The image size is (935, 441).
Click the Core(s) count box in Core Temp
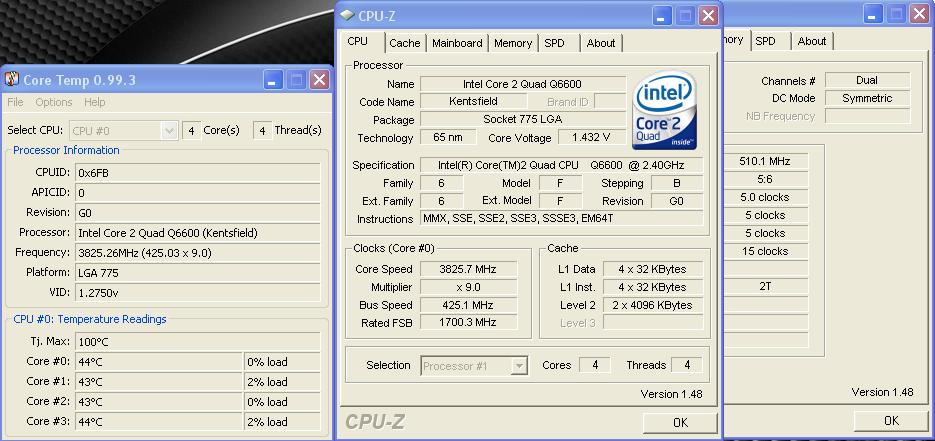coord(191,130)
